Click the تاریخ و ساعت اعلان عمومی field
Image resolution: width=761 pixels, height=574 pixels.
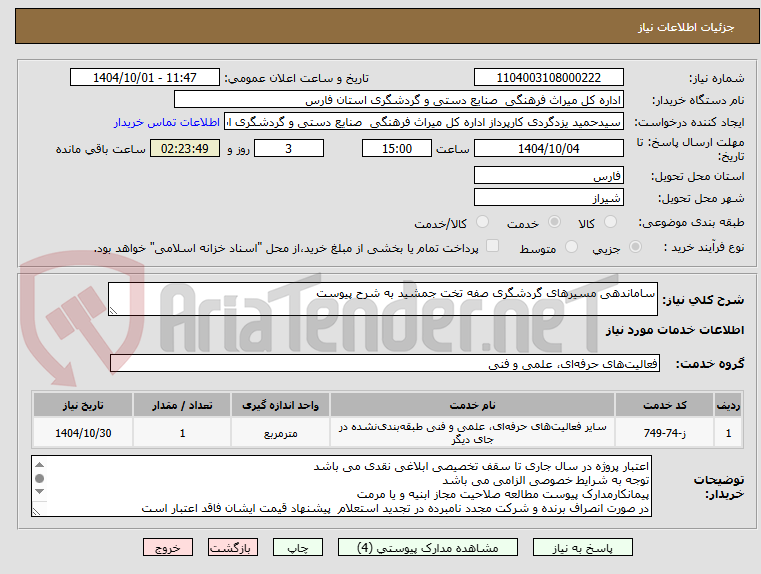[145, 78]
